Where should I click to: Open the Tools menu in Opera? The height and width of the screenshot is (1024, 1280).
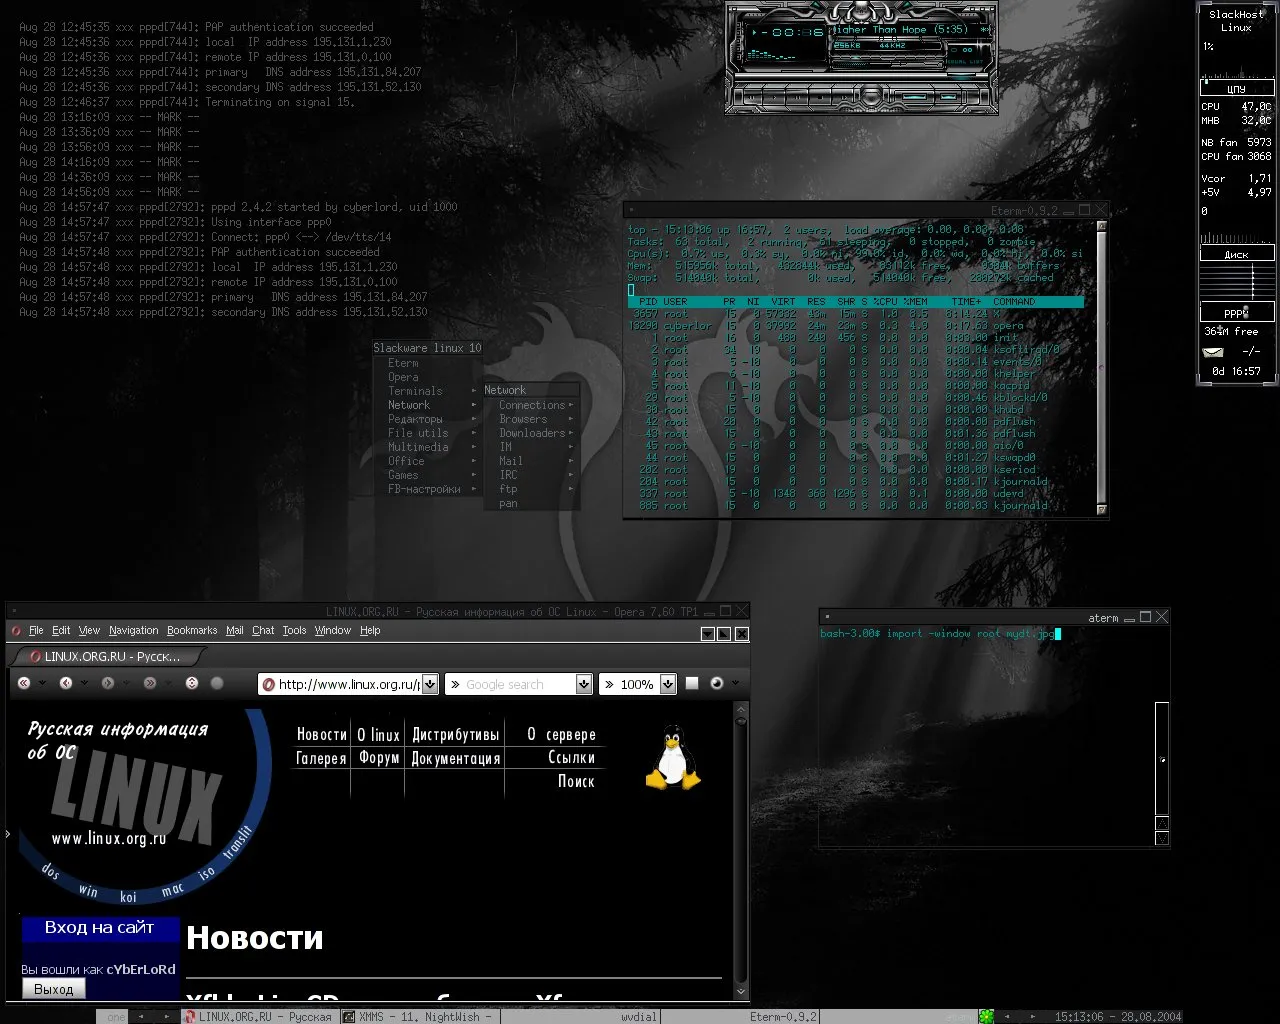coord(294,631)
